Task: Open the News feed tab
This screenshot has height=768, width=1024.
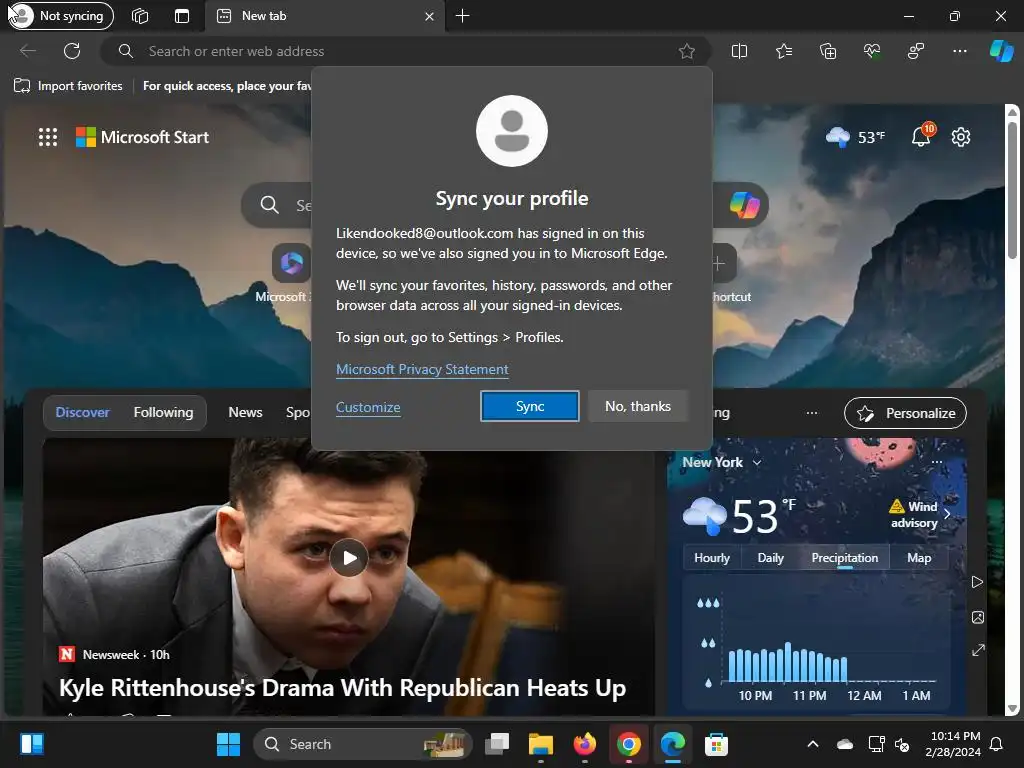Action: click(246, 413)
